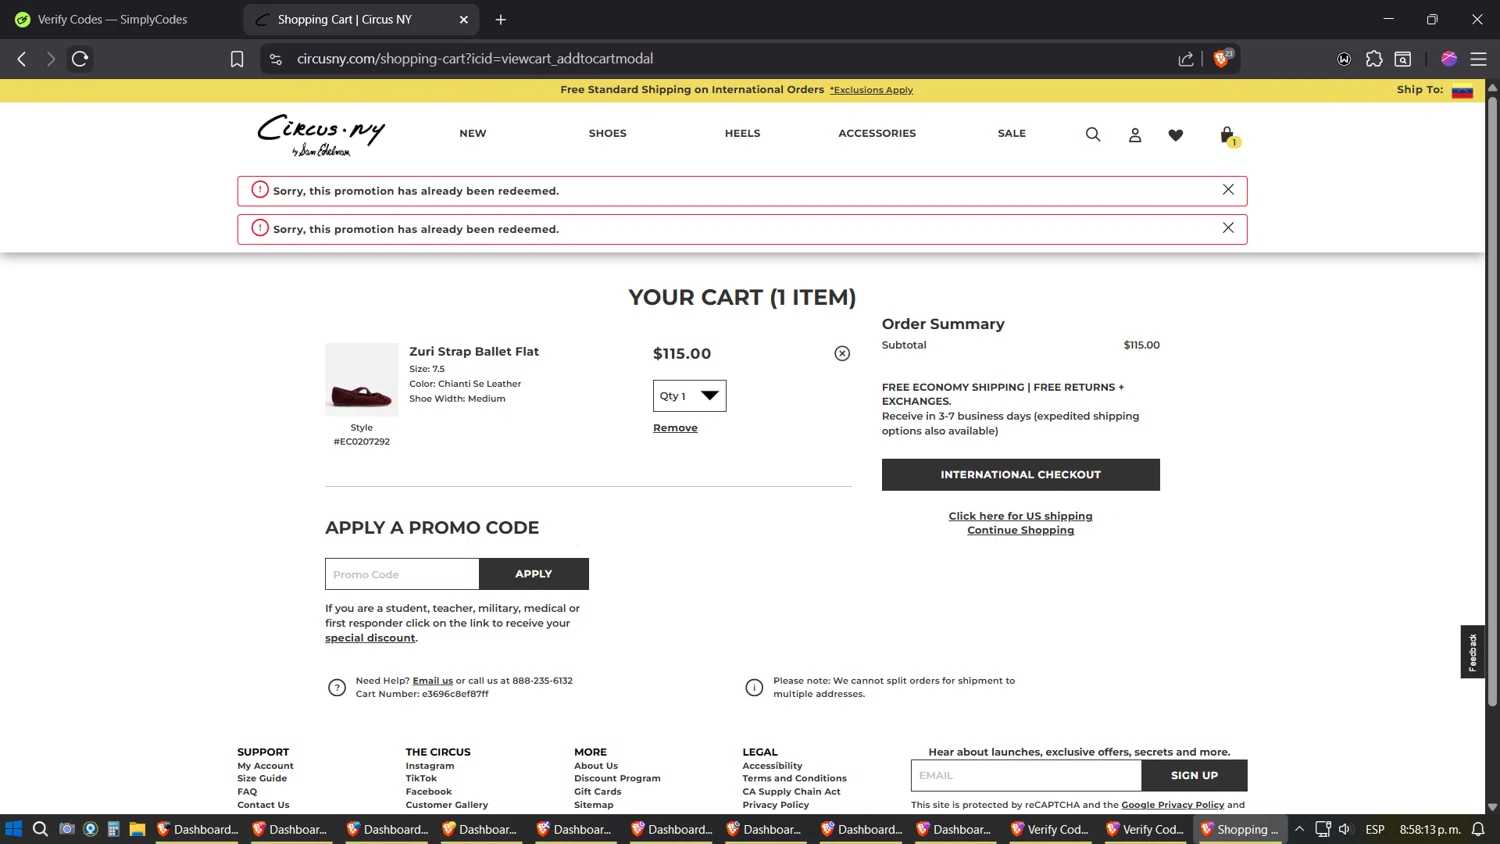Open the HEELS menu

[742, 133]
